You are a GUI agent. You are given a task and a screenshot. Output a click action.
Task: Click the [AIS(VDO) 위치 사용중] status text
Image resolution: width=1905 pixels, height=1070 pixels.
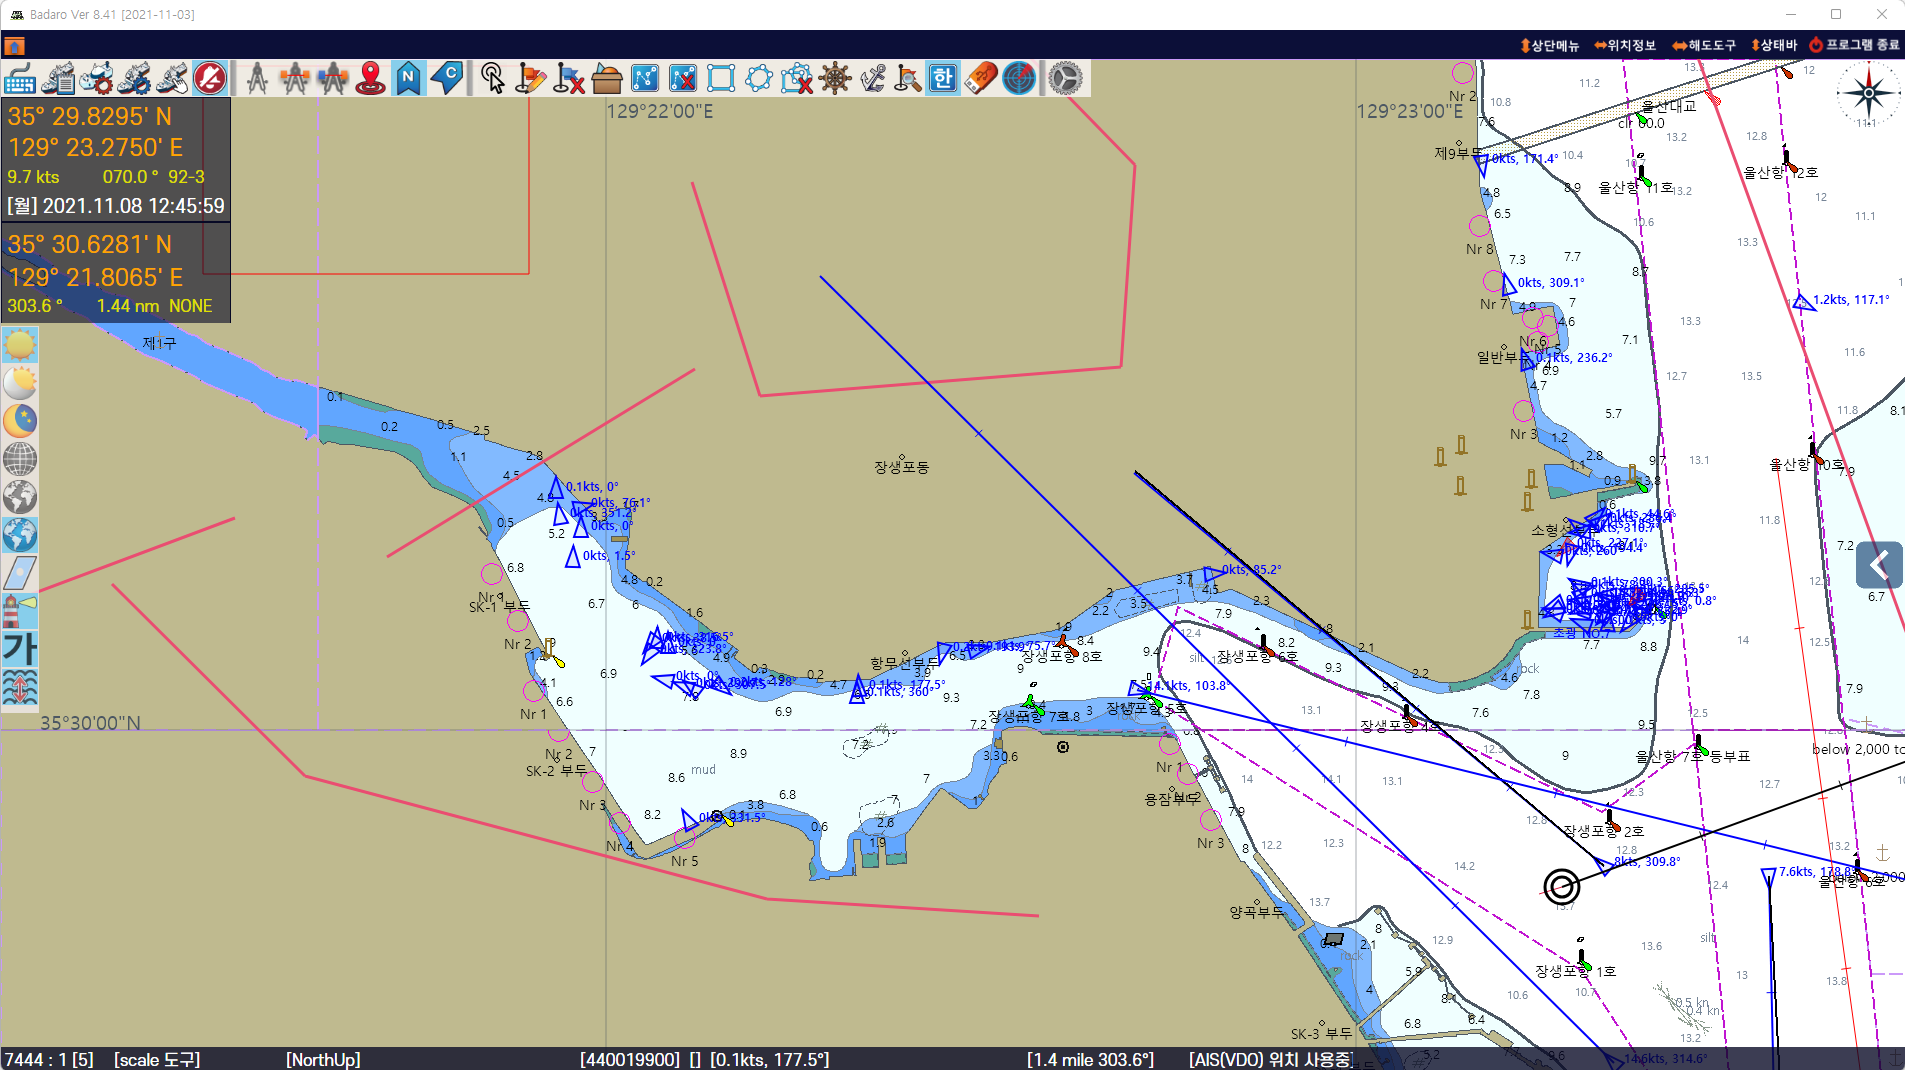1271,1059
